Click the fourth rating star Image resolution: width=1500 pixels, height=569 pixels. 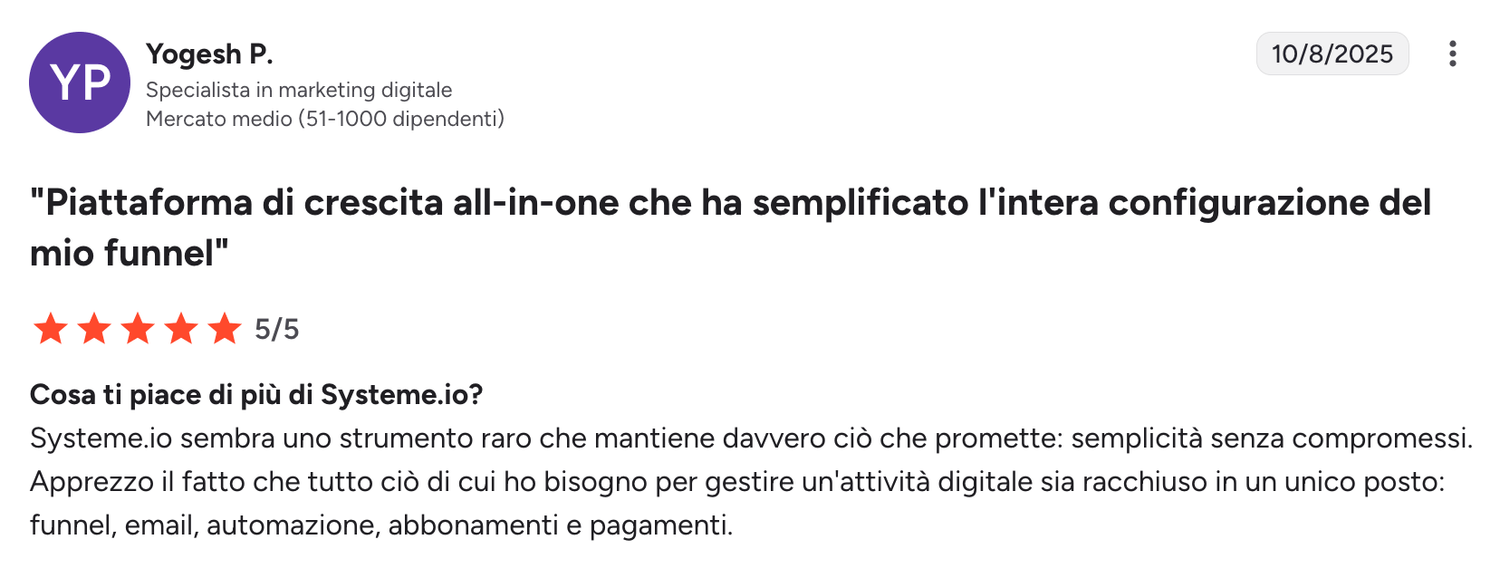tap(181, 328)
